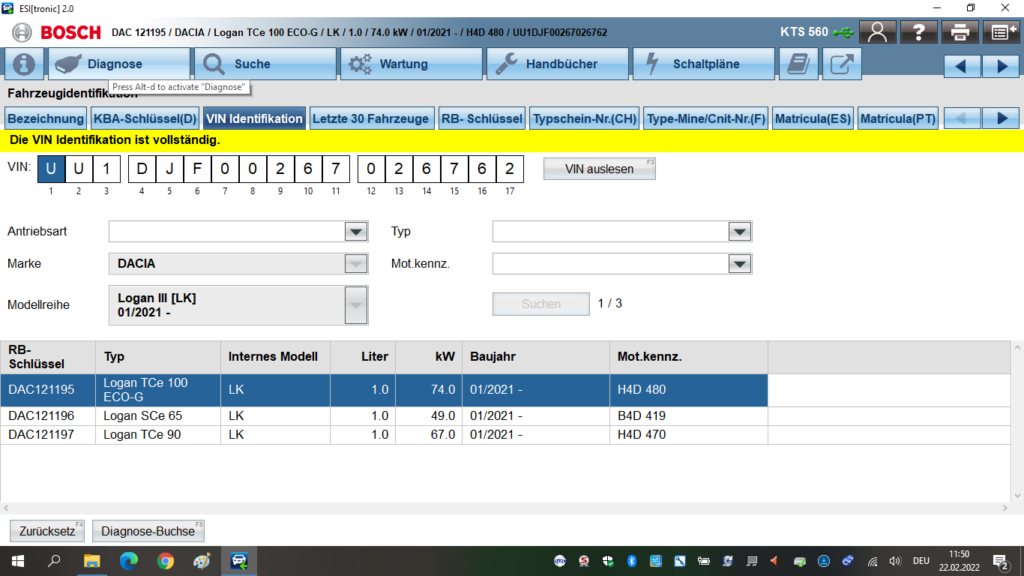Image resolution: width=1024 pixels, height=576 pixels.
Task: Open the Diagnose section
Action: click(x=119, y=64)
